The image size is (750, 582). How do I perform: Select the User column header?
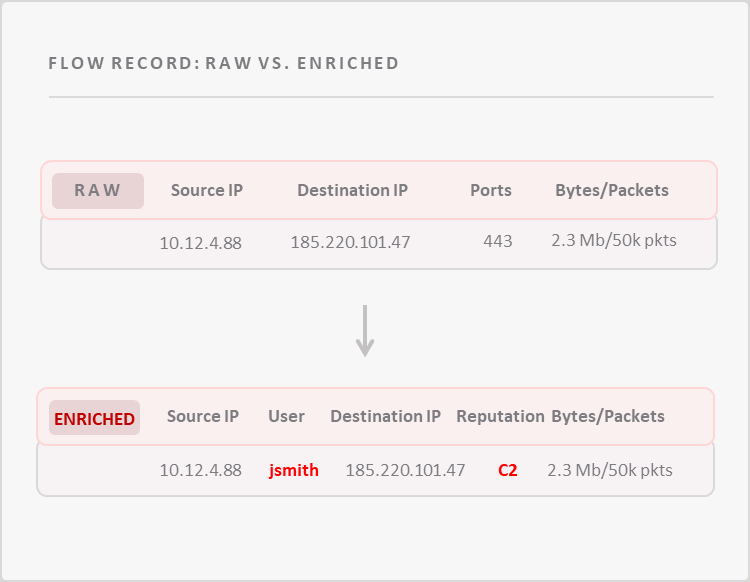pos(286,416)
